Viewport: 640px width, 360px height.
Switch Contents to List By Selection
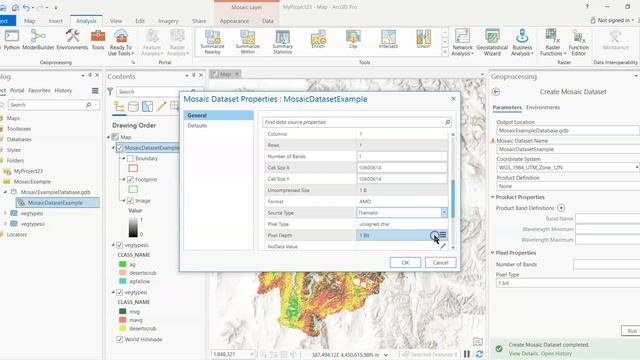147,107
